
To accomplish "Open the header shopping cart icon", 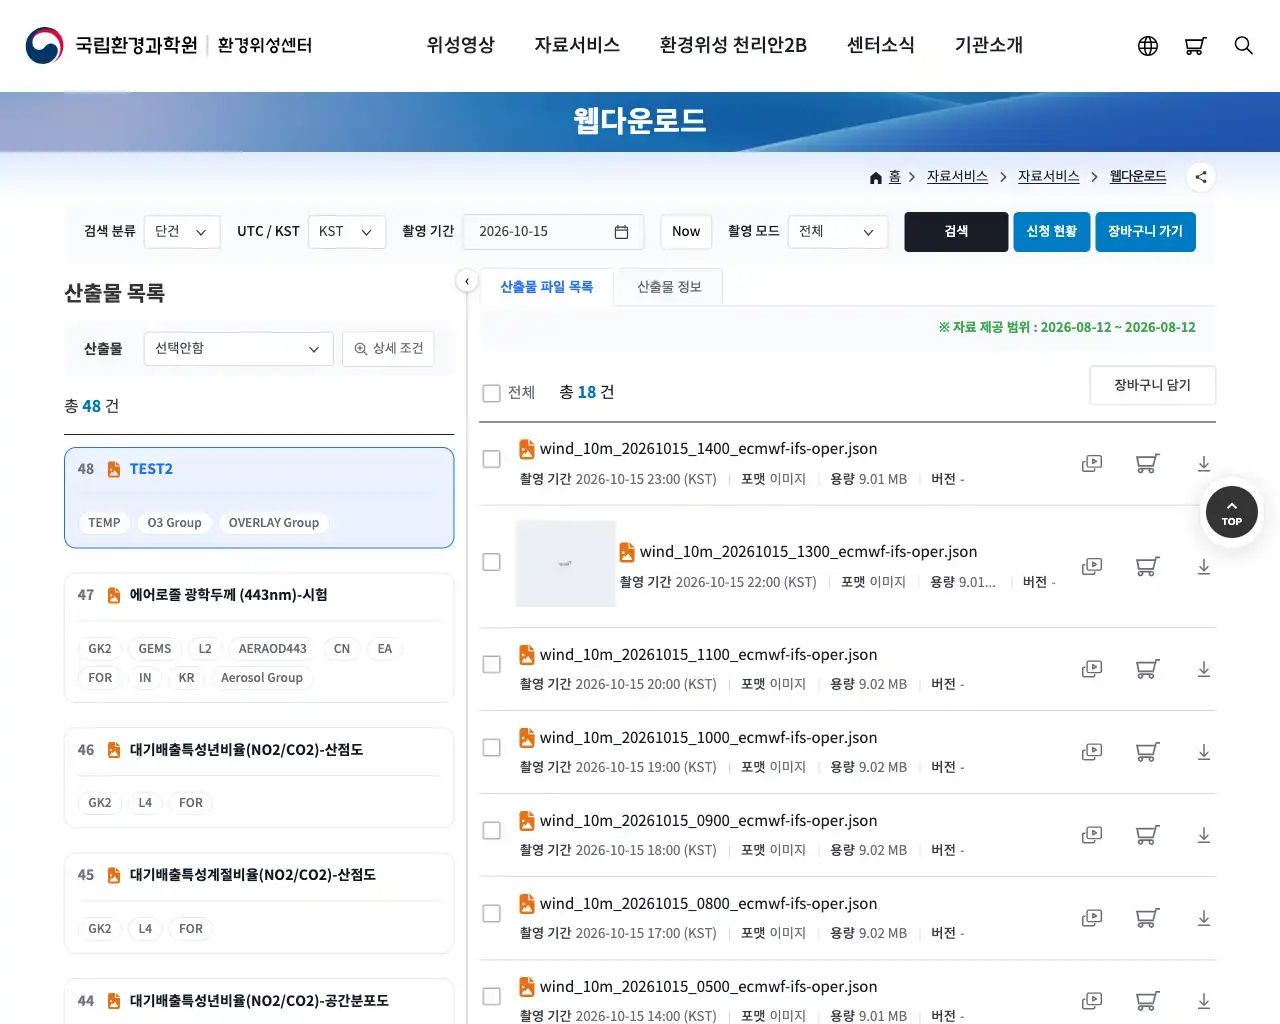I will click(1195, 46).
